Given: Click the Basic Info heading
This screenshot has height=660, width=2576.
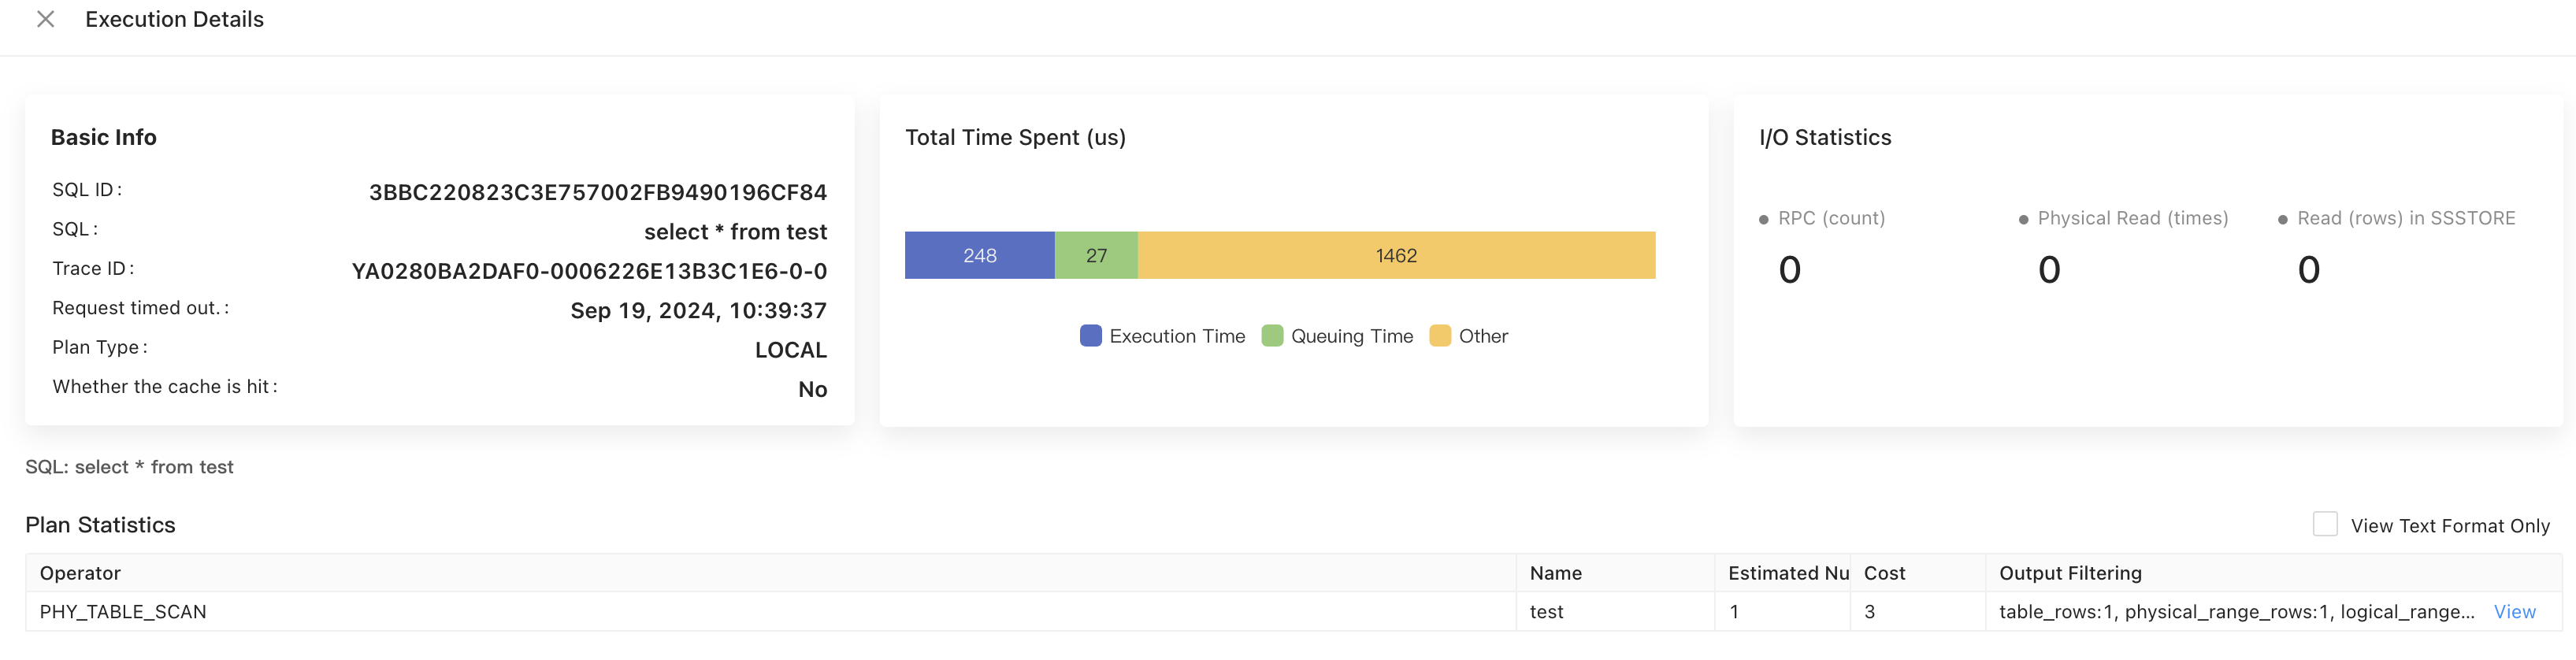Looking at the screenshot, I should point(104,137).
